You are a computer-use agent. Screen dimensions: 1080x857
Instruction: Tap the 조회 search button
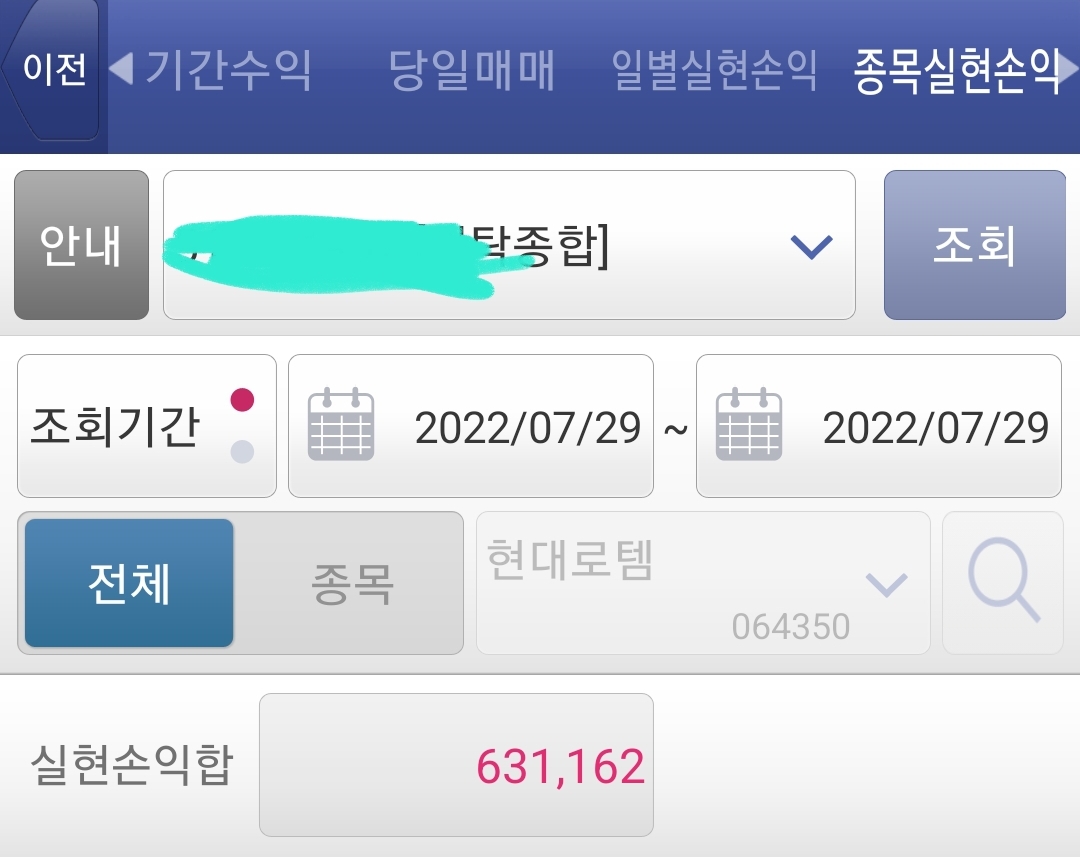pyautogui.click(x=975, y=245)
